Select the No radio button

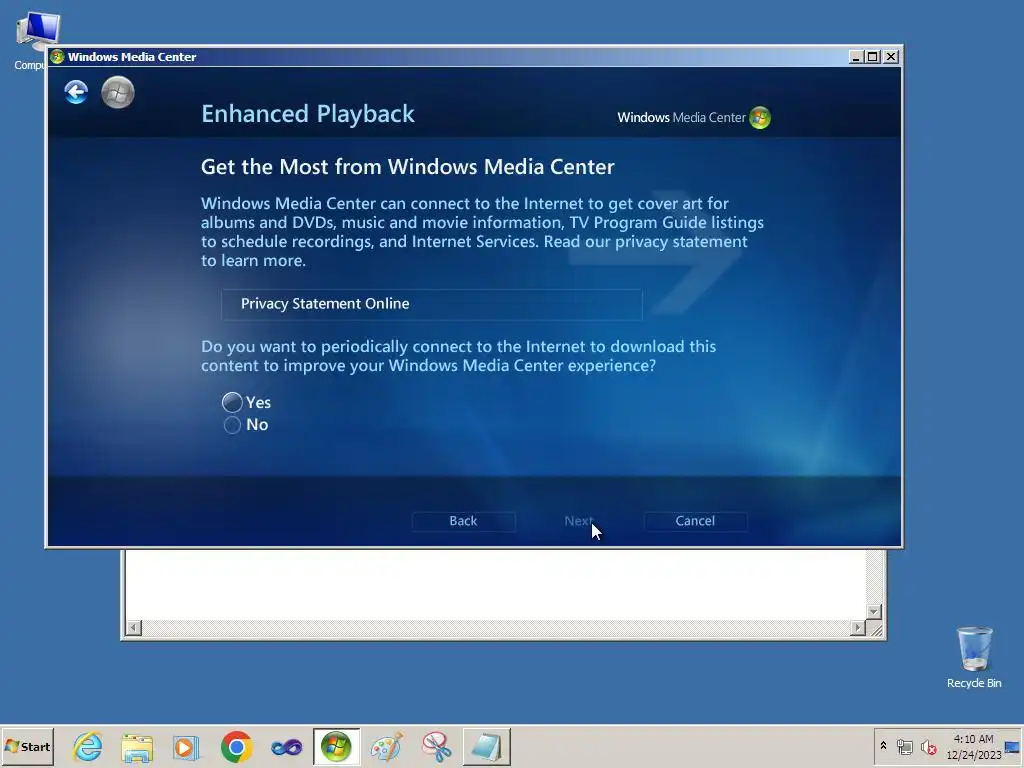coord(232,425)
